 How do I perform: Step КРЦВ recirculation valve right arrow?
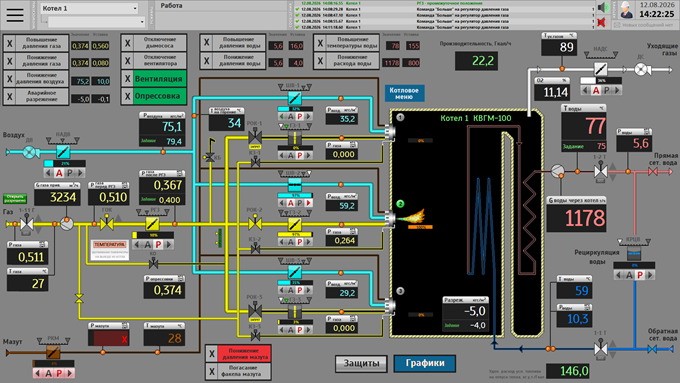pyautogui.click(x=650, y=275)
